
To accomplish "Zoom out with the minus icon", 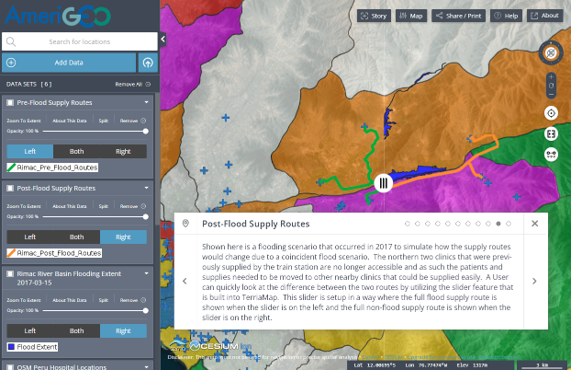I will 551,94.
